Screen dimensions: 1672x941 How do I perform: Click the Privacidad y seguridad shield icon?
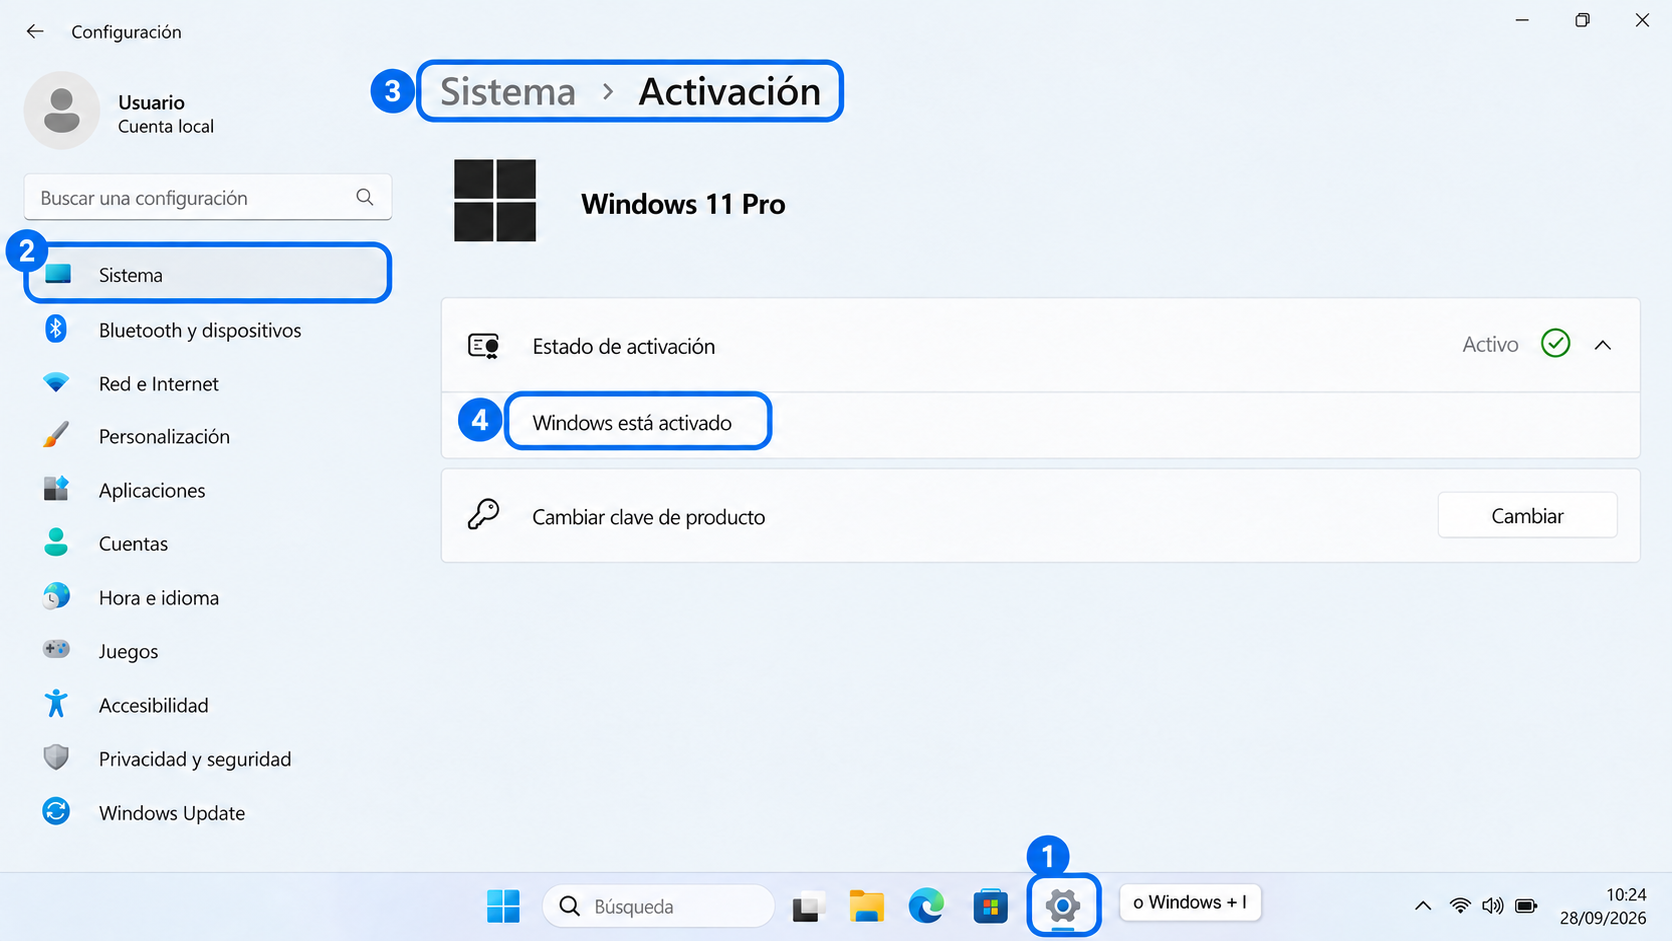[x=56, y=758]
